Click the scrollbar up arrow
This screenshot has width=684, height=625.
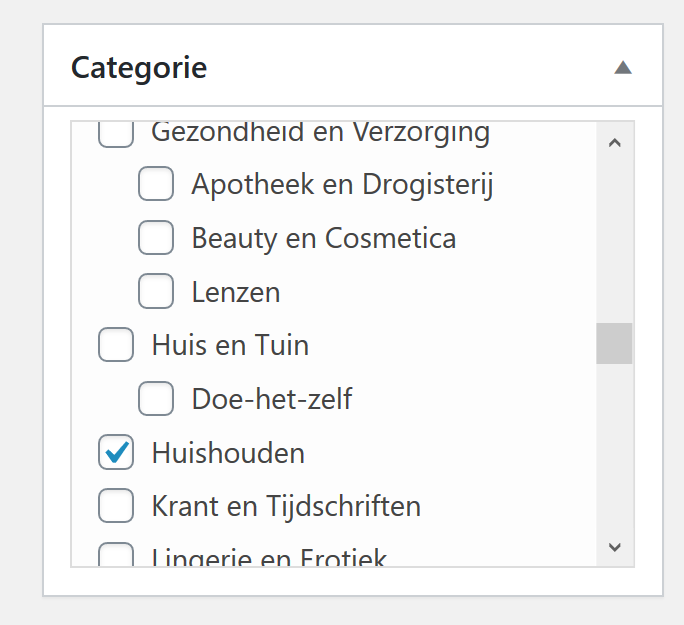click(614, 143)
